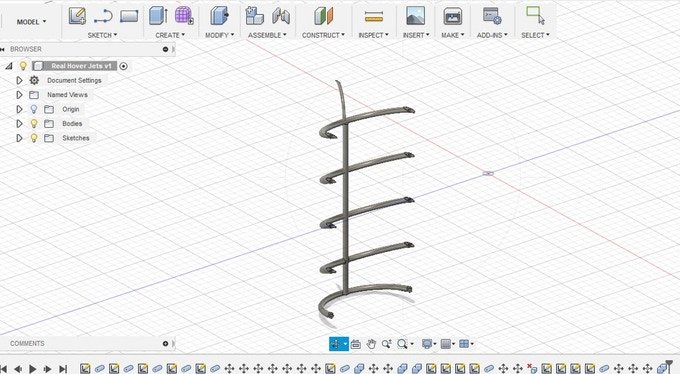Open the INSPECT menu
Image resolution: width=680 pixels, height=374 pixels.
373,35
